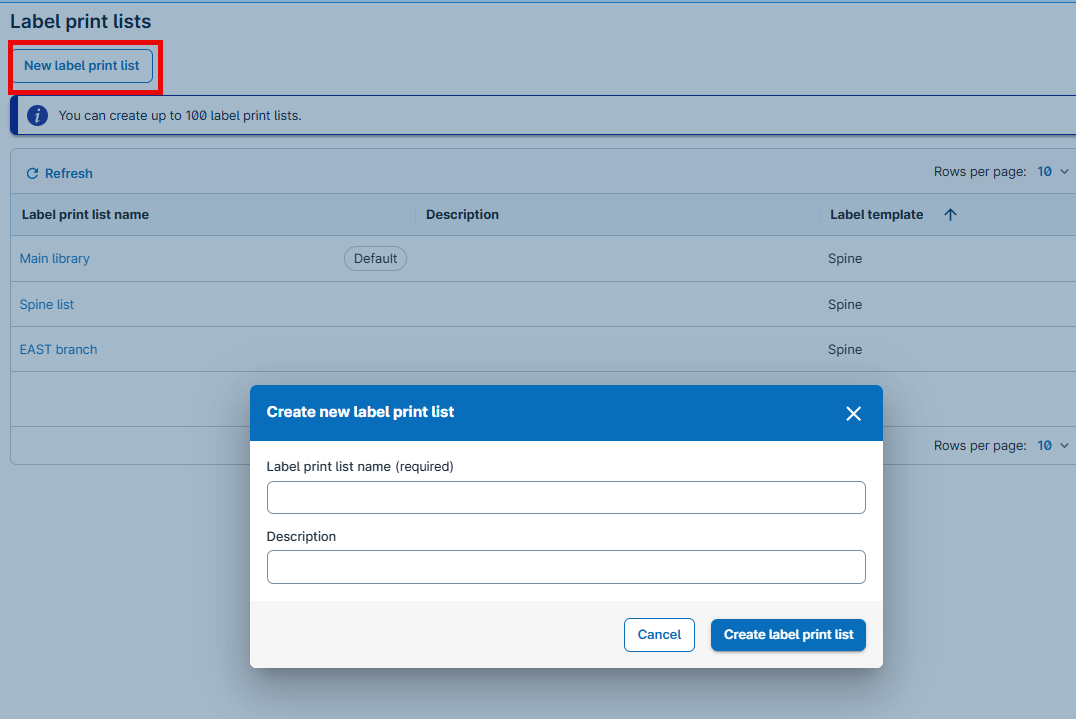Click the Default badge on Main library
1076x719 pixels.
pos(375,259)
